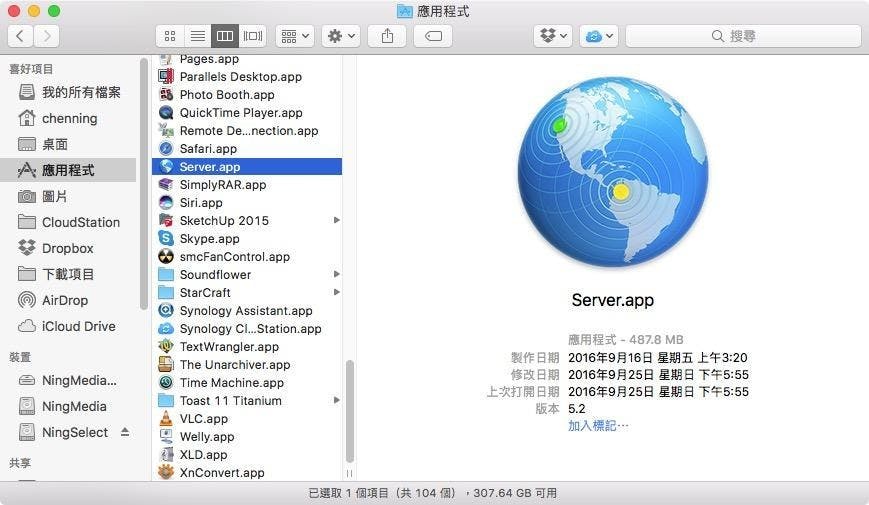Open the Cloud Station toolbar dropdown

599,36
